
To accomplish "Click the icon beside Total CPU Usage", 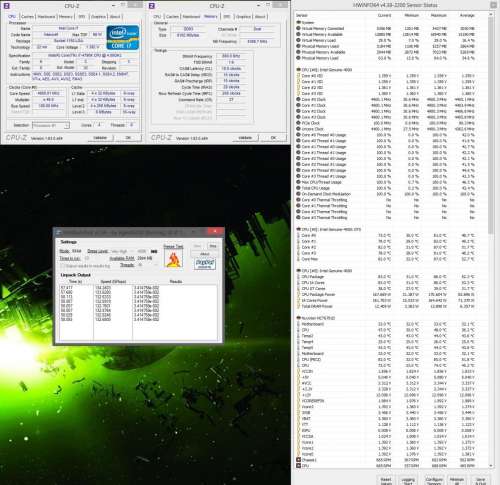I will tap(298, 188).
